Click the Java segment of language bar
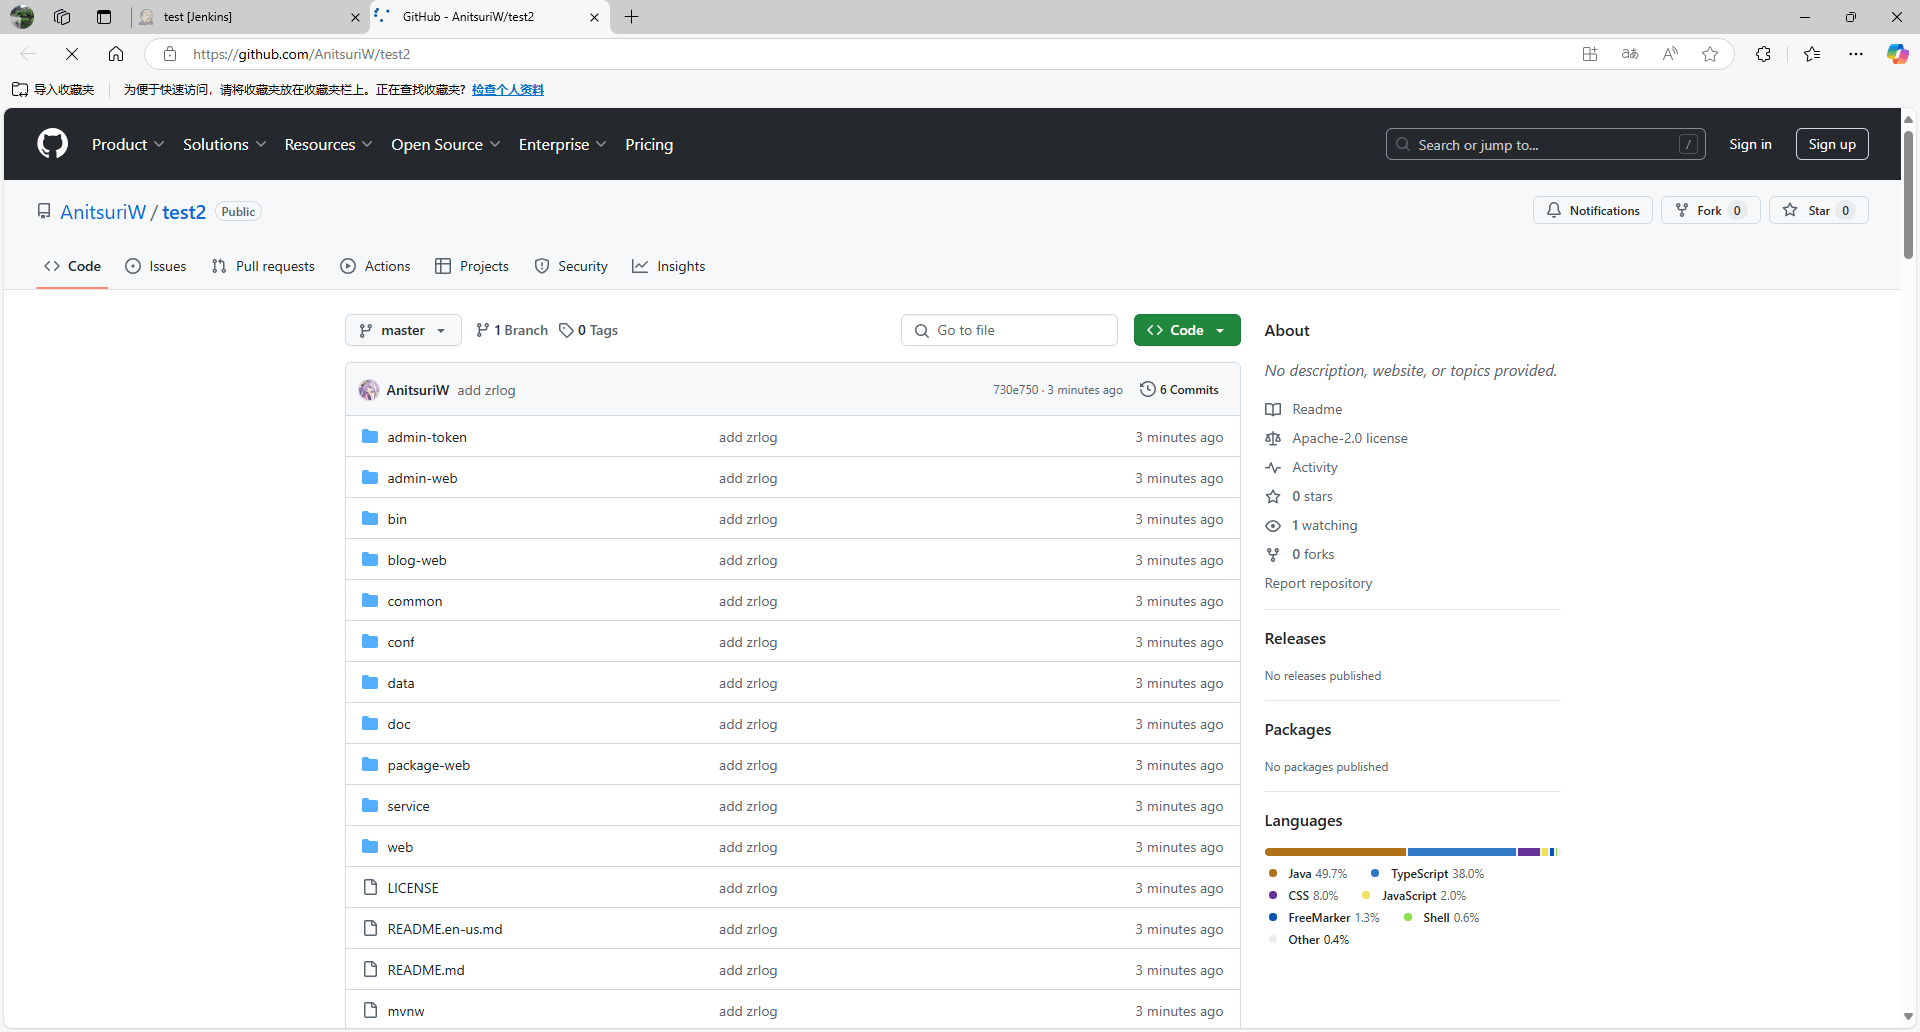The height and width of the screenshot is (1032, 1920). (x=1334, y=852)
